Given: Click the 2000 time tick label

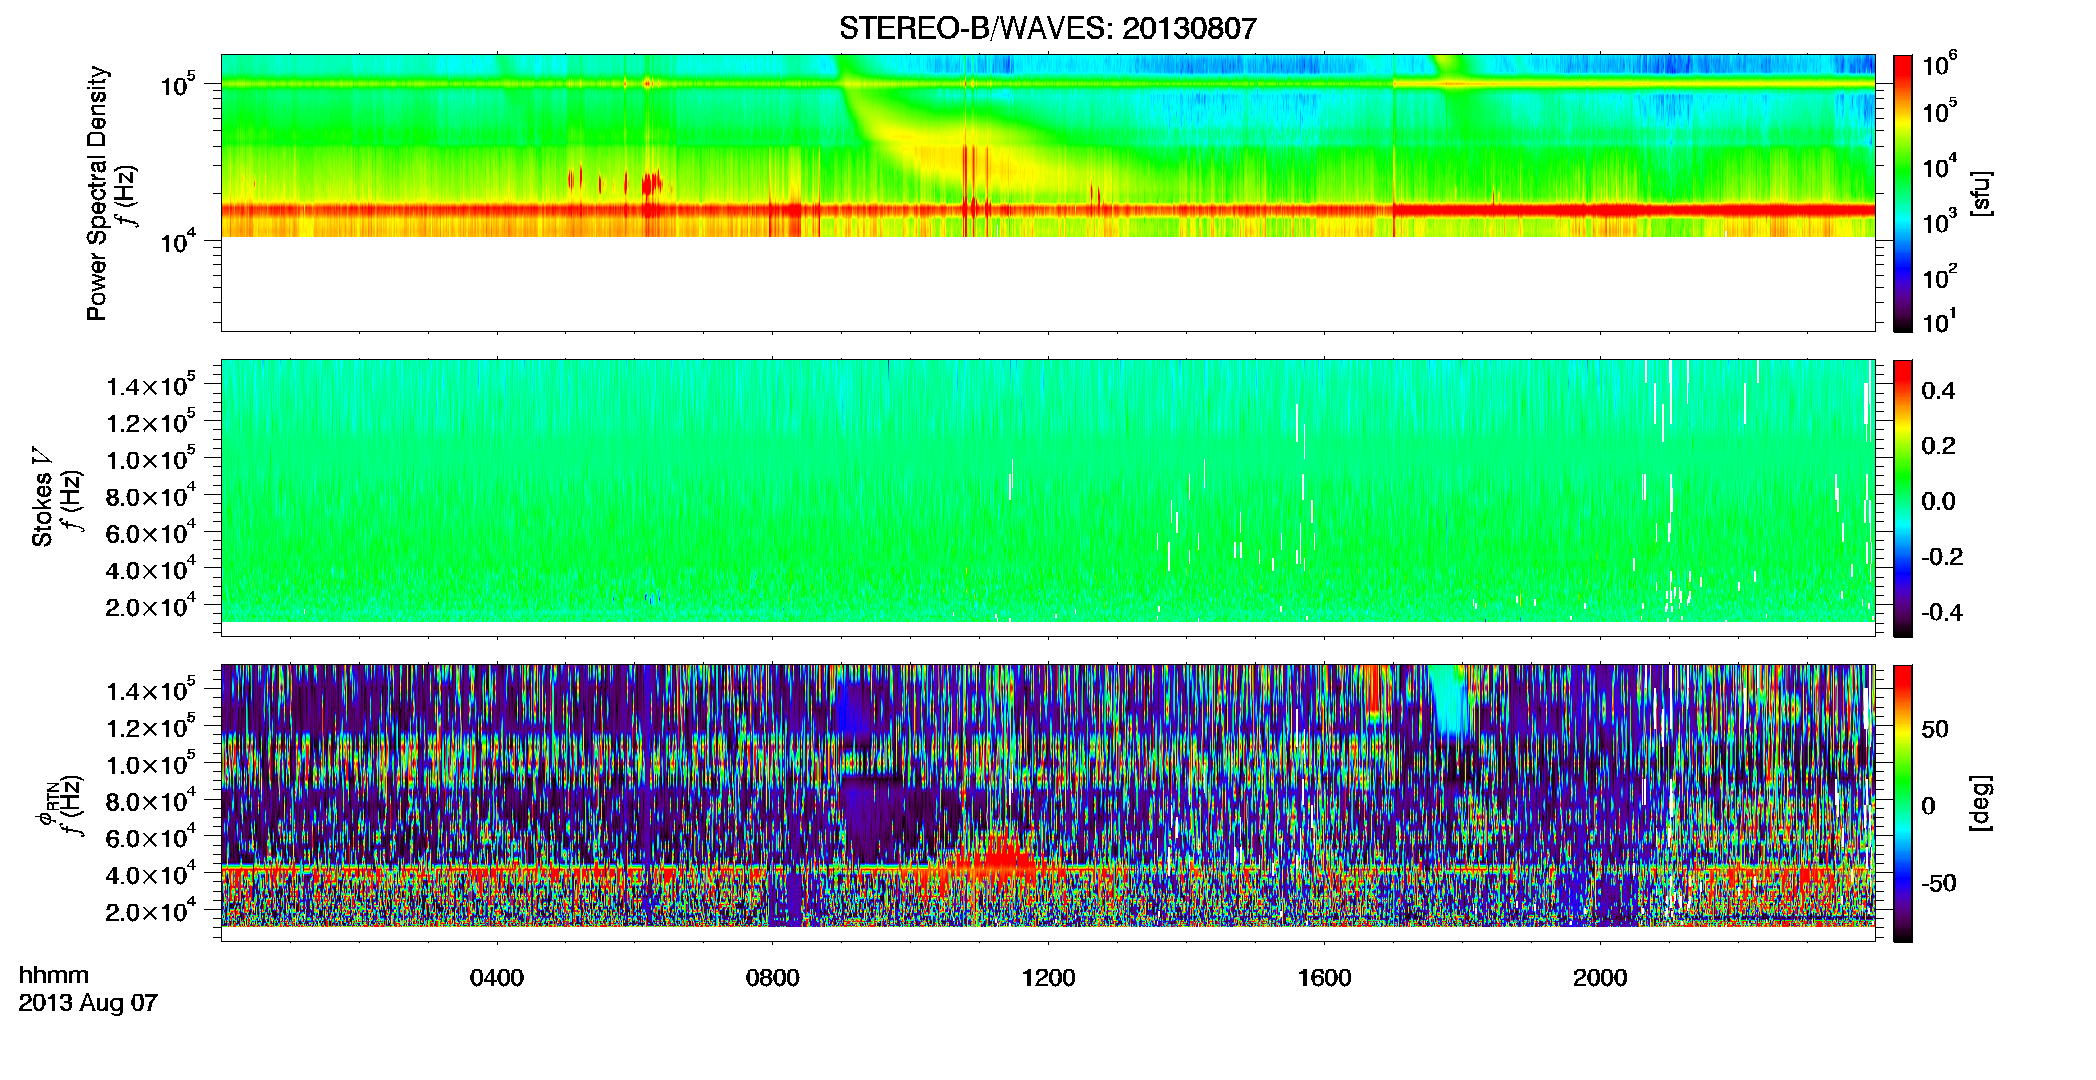Looking at the screenshot, I should pos(1600,978).
